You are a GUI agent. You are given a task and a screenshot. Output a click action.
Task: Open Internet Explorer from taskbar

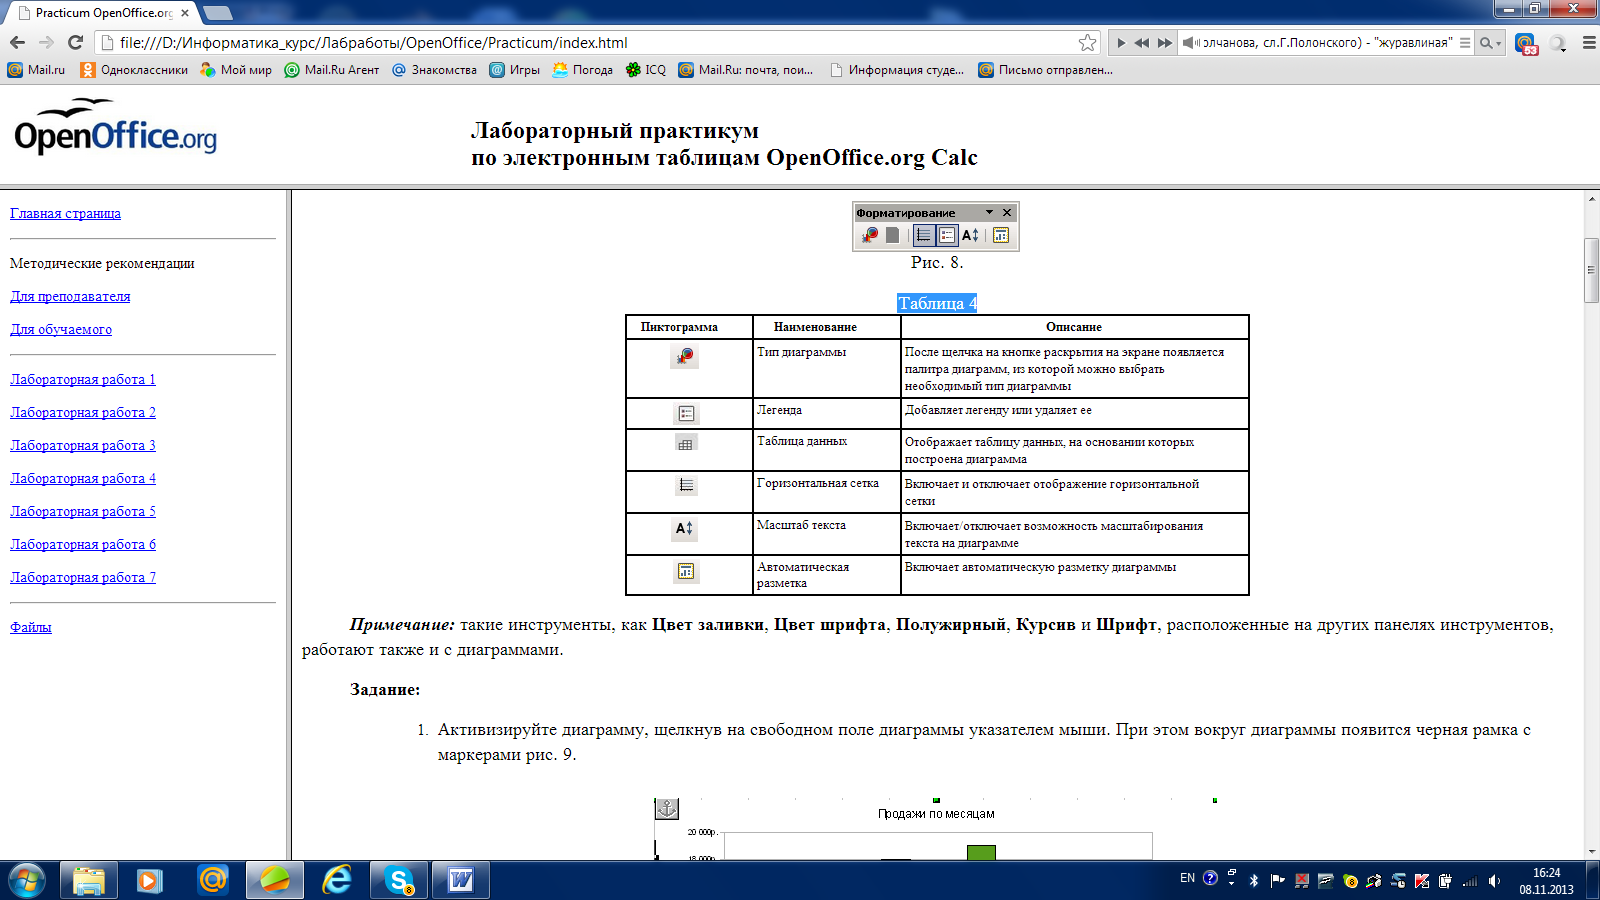pos(337,880)
